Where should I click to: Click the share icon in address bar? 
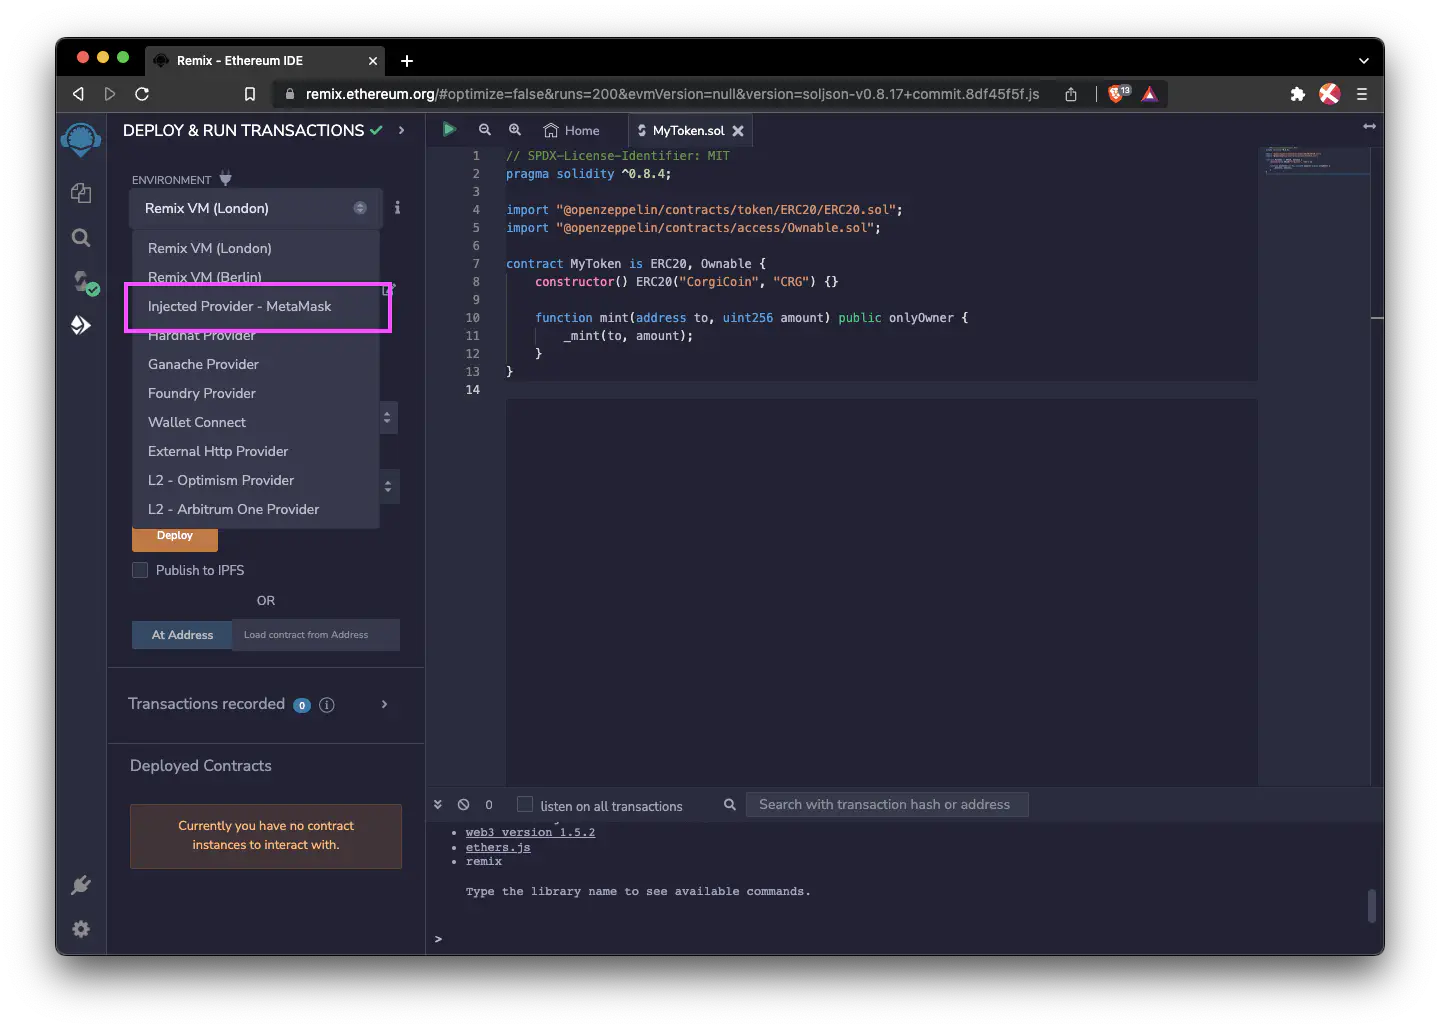tap(1071, 94)
